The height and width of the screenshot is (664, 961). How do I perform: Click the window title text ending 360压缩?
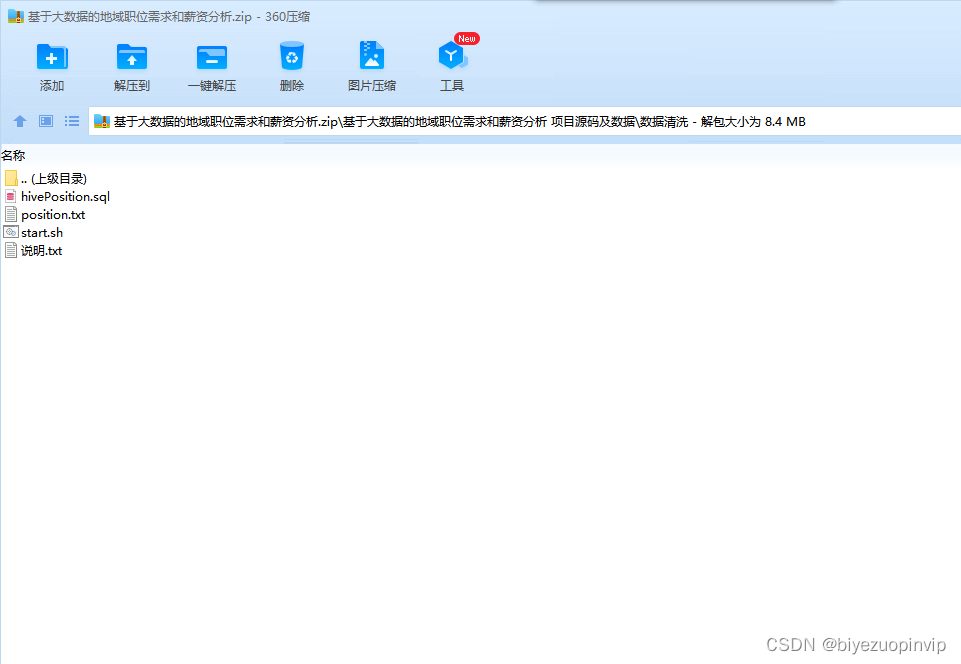tap(169, 17)
